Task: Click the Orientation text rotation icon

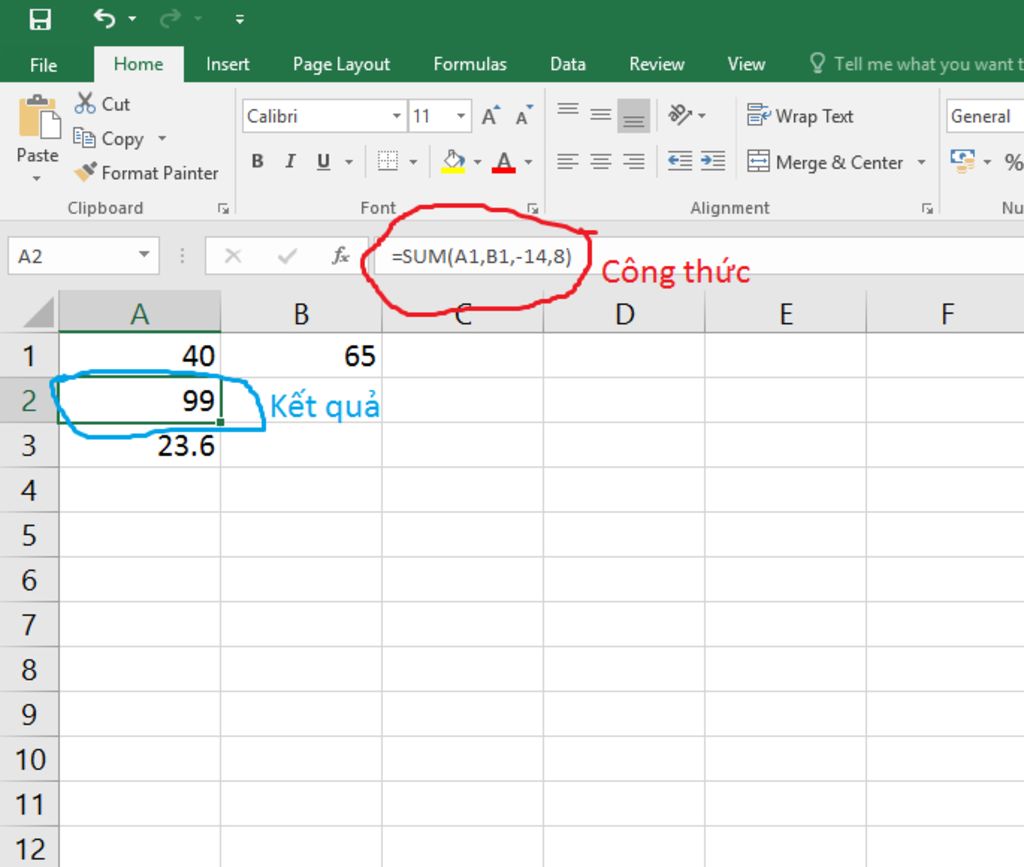Action: point(679,115)
